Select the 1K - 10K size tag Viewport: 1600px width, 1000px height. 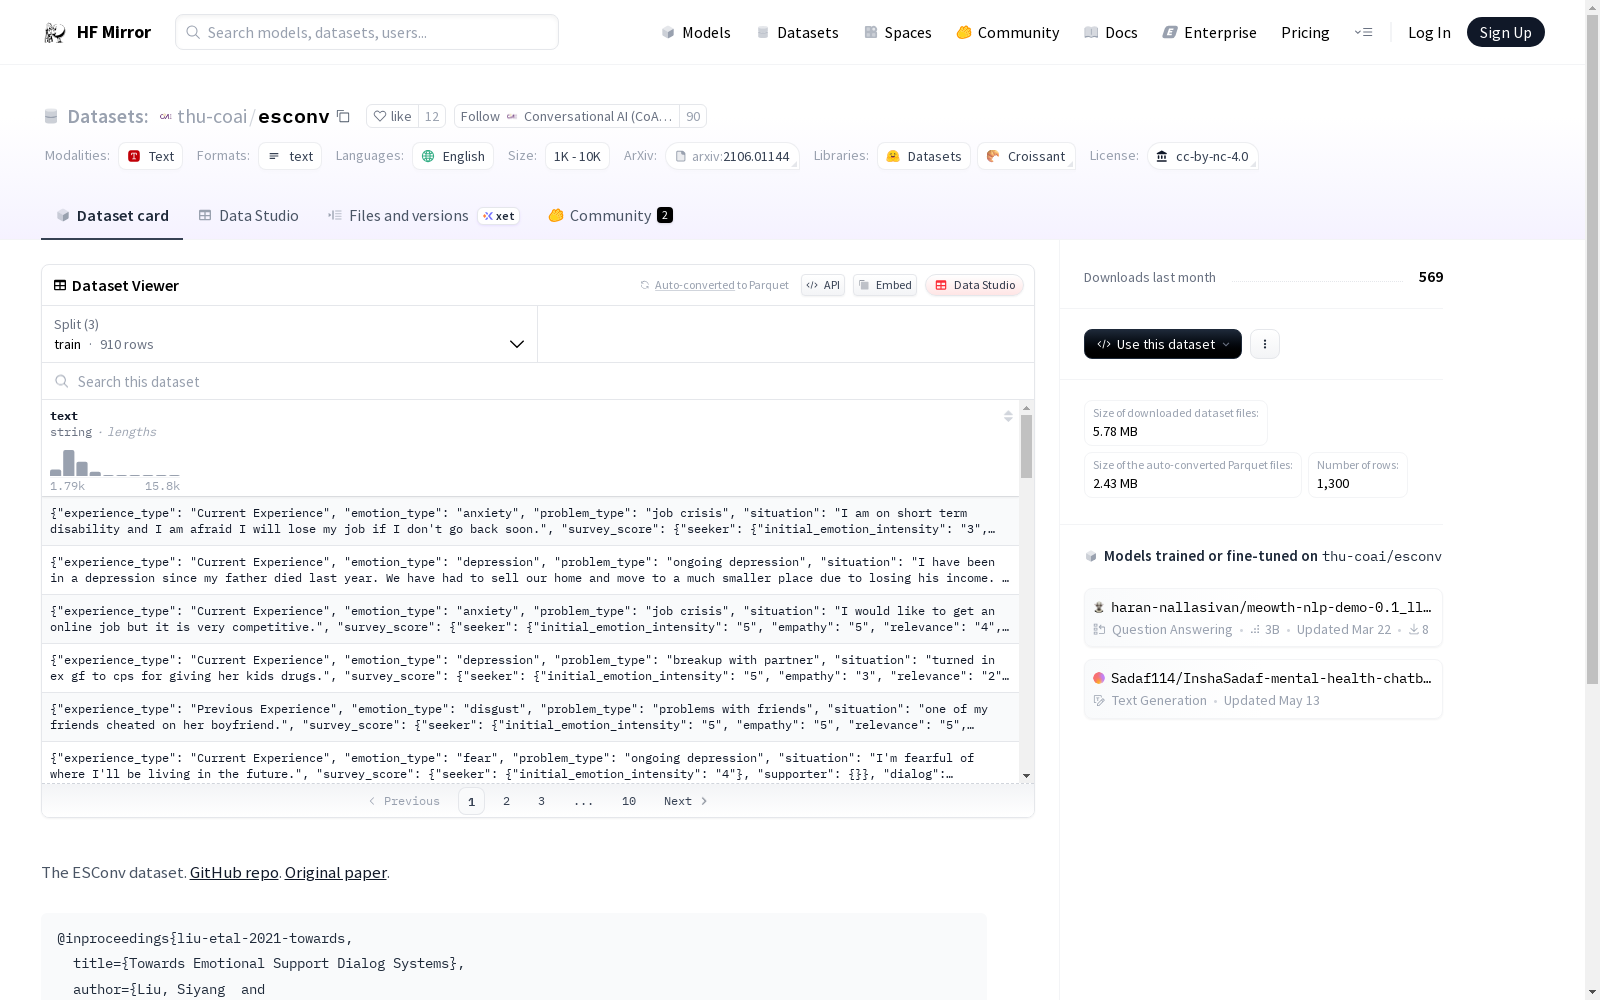coord(577,156)
